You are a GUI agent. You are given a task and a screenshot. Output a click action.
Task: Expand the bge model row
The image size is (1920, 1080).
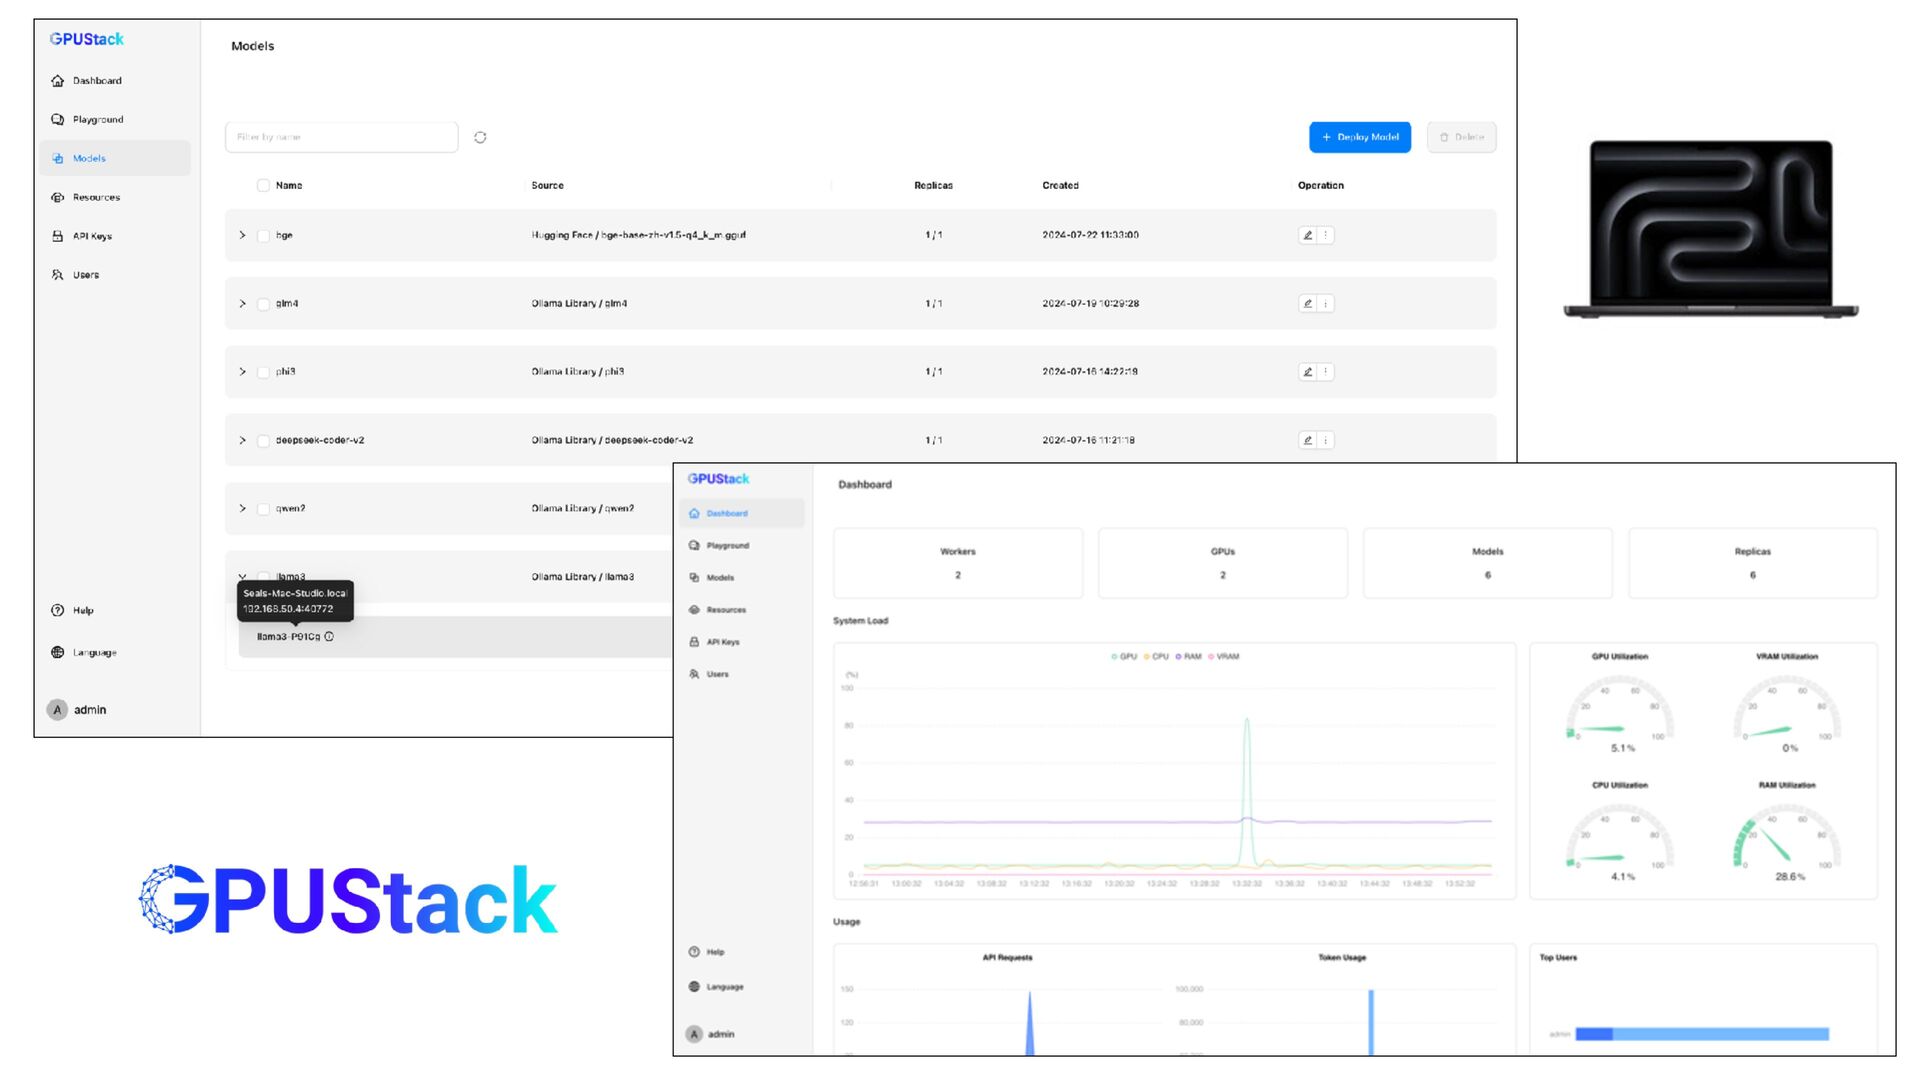pos(242,235)
